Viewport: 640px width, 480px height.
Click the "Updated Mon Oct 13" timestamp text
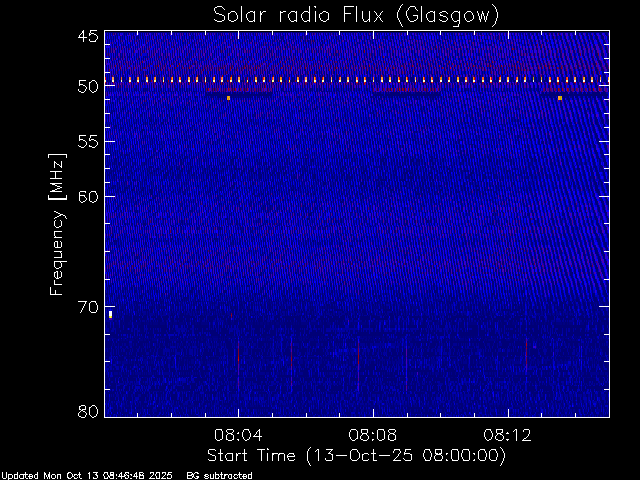(x=87, y=476)
